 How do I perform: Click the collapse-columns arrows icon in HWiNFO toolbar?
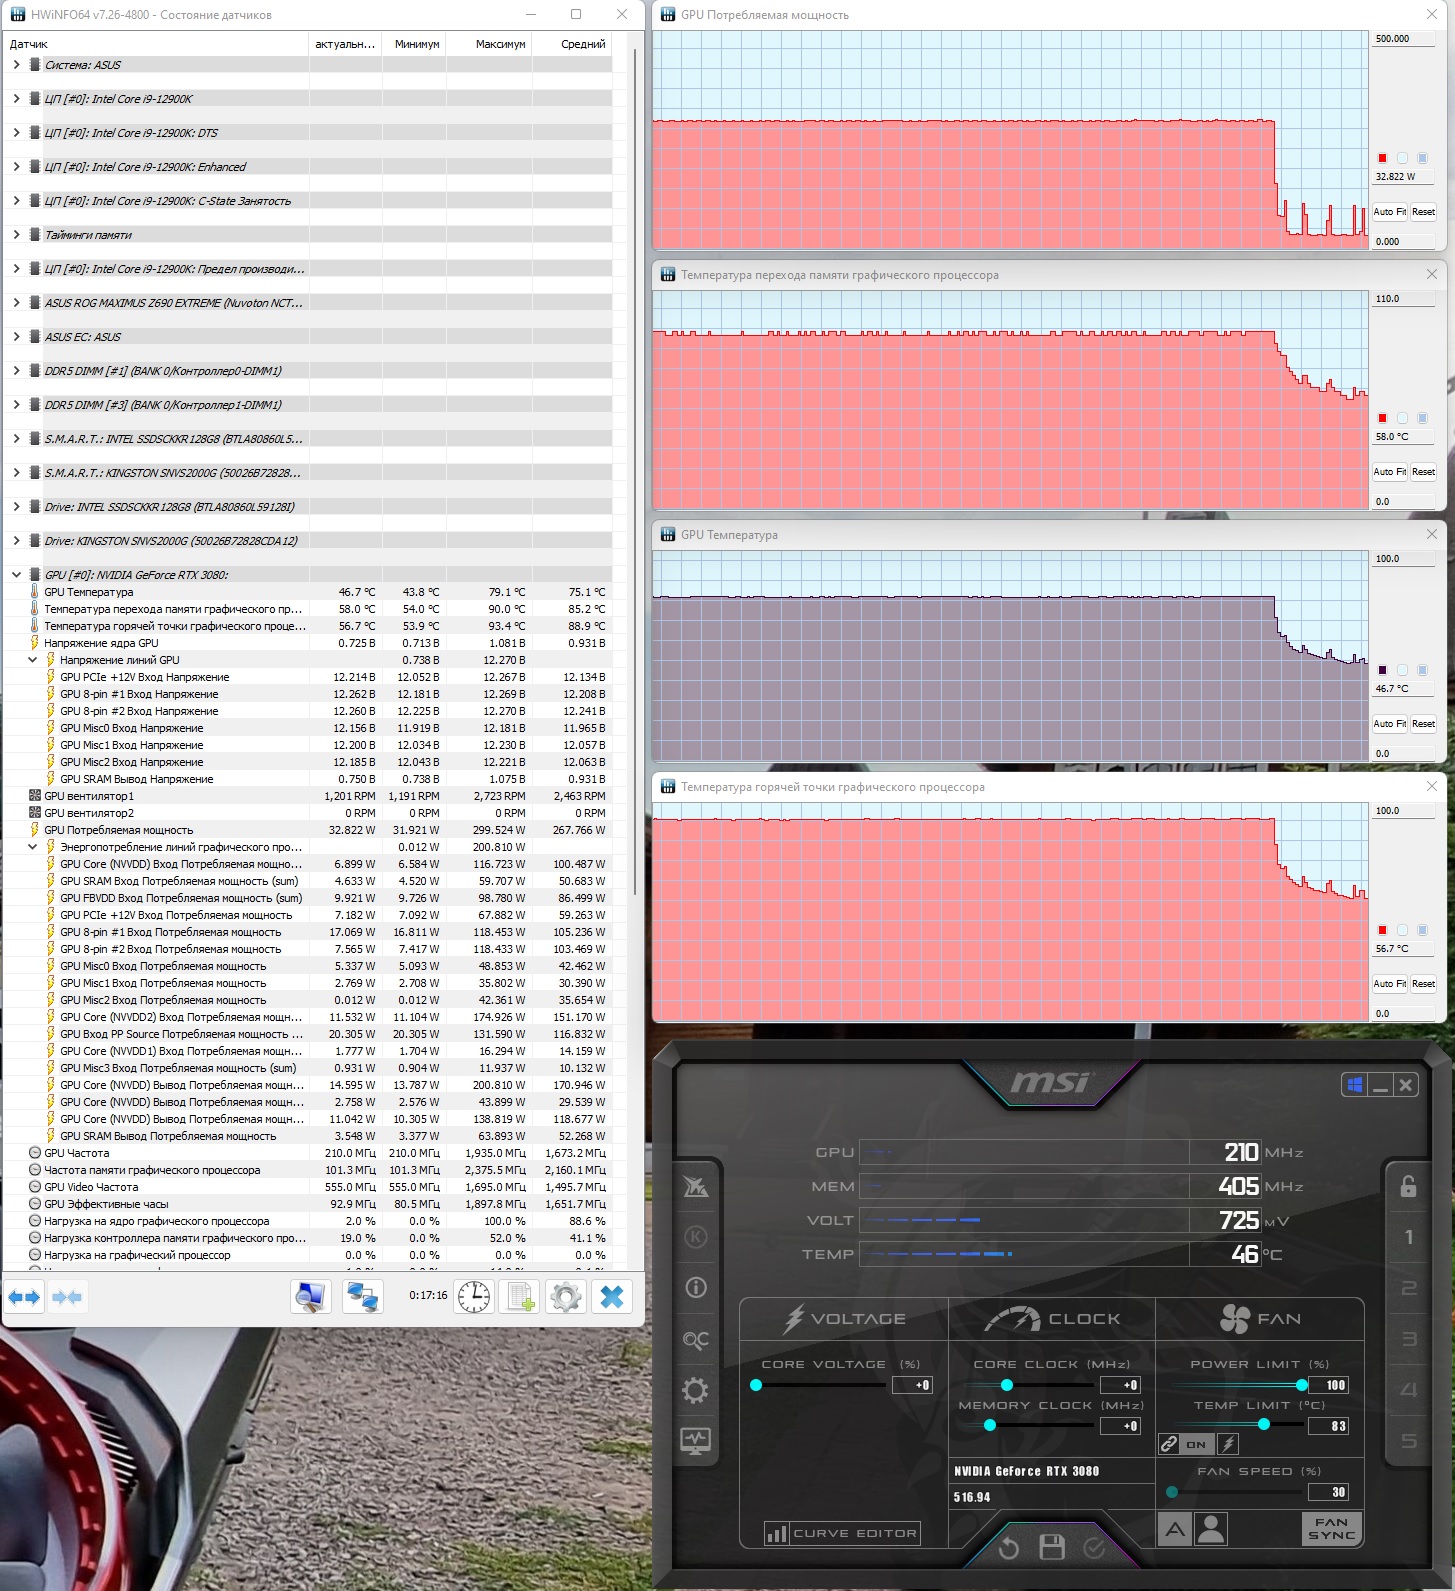pyautogui.click(x=67, y=1297)
